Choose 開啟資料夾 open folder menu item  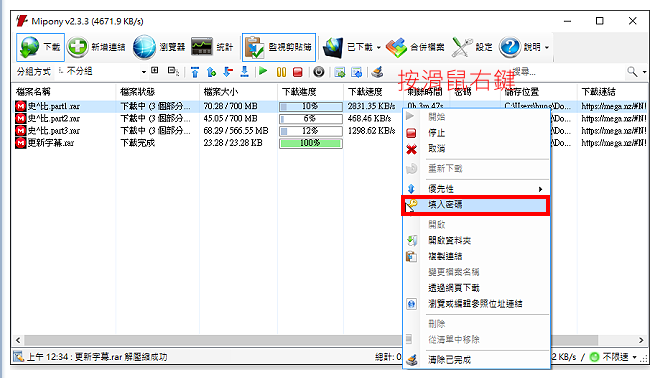tap(476, 240)
